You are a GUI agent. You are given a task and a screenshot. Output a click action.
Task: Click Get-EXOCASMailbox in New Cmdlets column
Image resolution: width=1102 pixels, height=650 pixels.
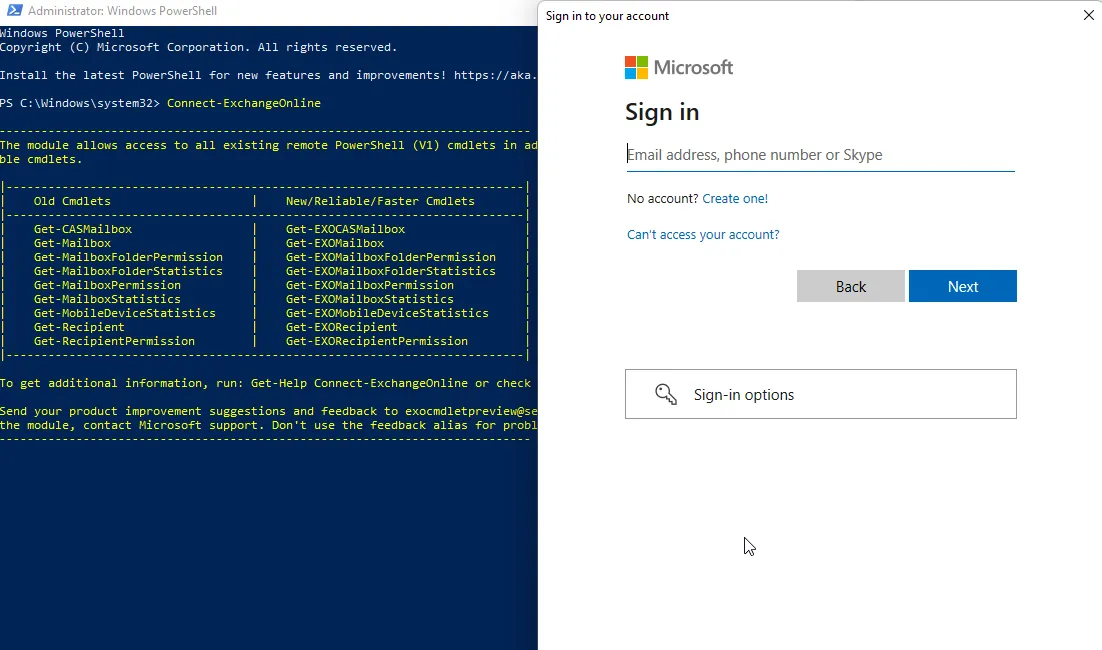[x=345, y=229]
